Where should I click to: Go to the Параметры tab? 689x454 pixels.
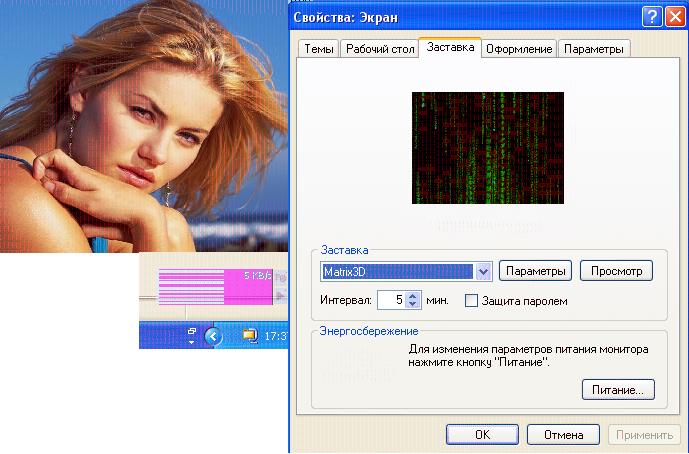[594, 49]
